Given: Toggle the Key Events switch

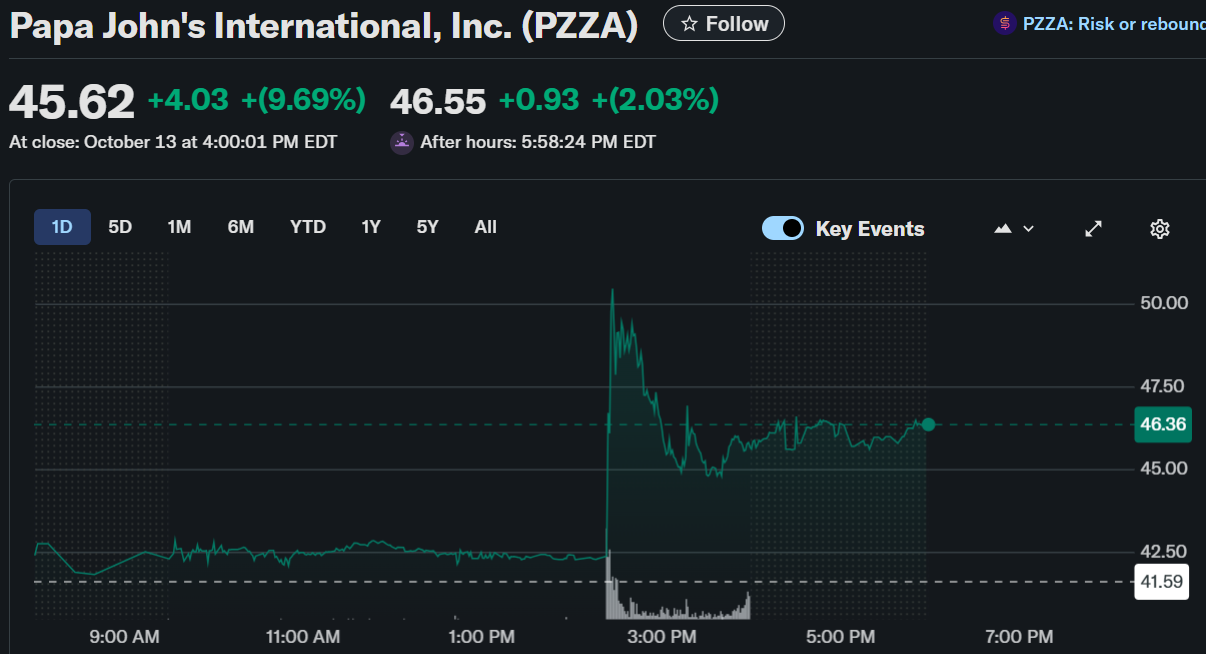Looking at the screenshot, I should coord(783,228).
